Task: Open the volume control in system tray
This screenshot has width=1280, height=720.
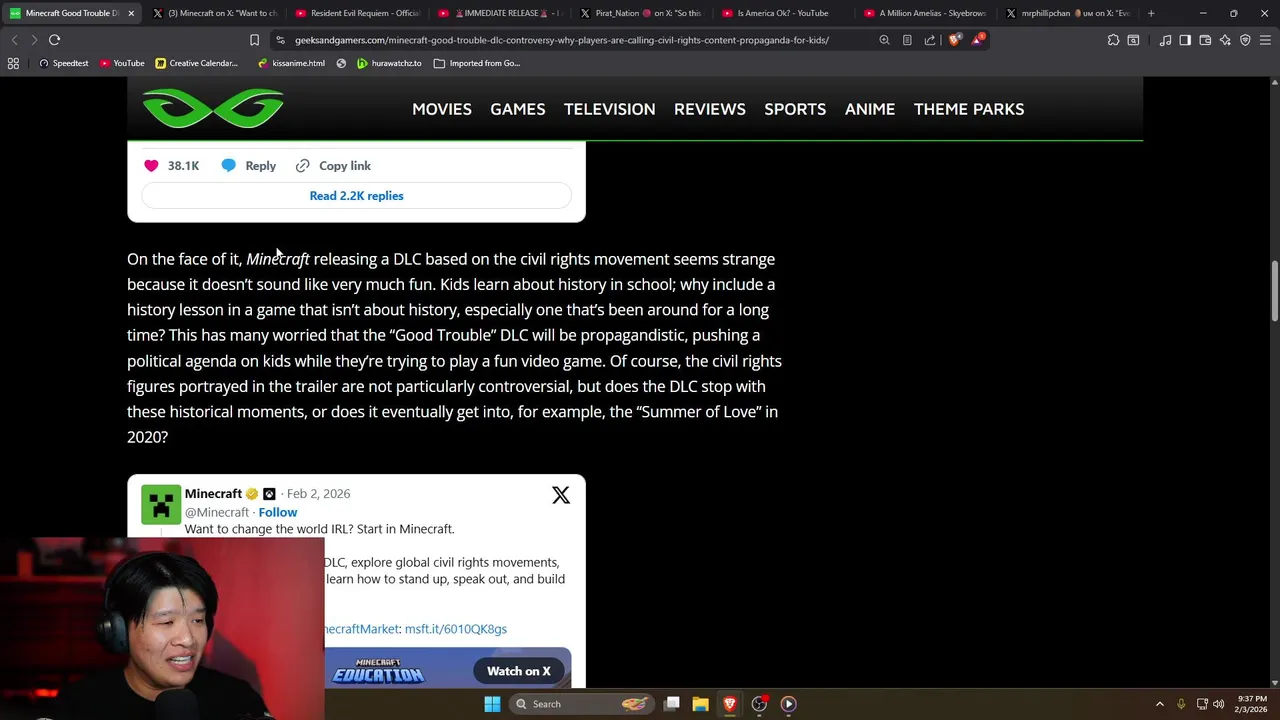Action: (x=1219, y=704)
